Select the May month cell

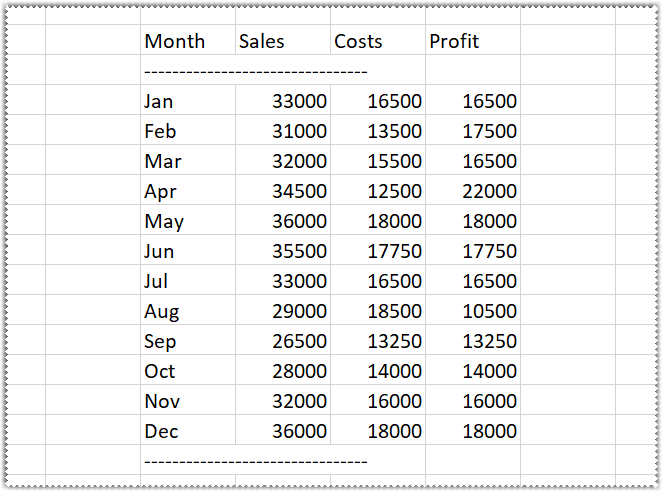(x=164, y=221)
